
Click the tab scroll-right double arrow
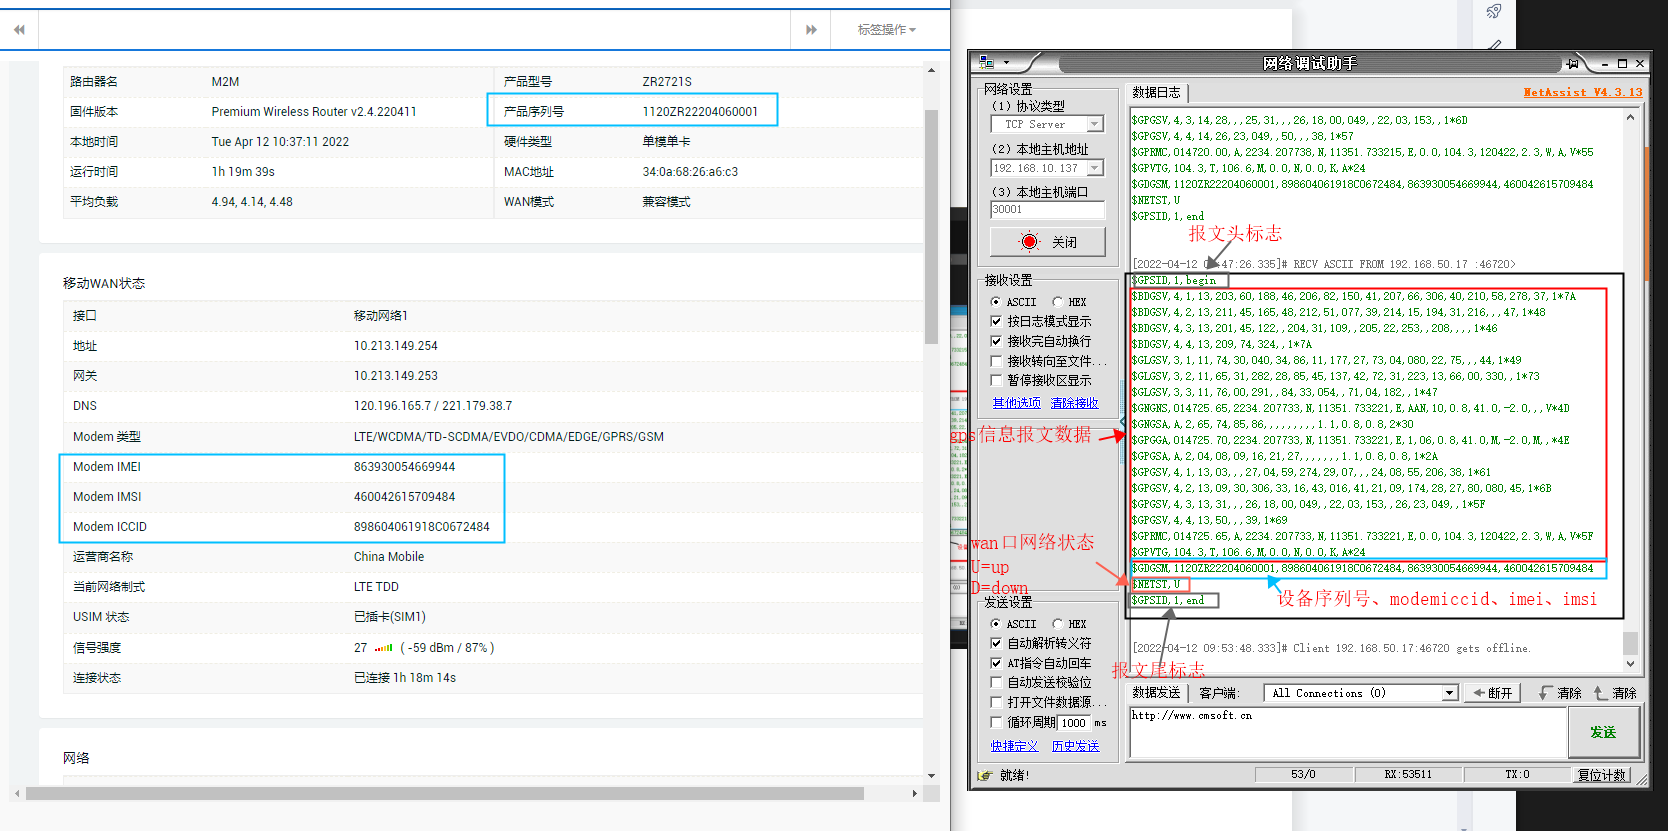tap(811, 30)
